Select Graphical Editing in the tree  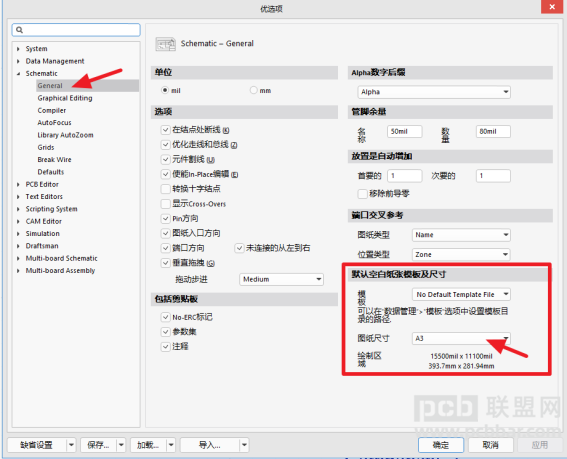(x=65, y=98)
